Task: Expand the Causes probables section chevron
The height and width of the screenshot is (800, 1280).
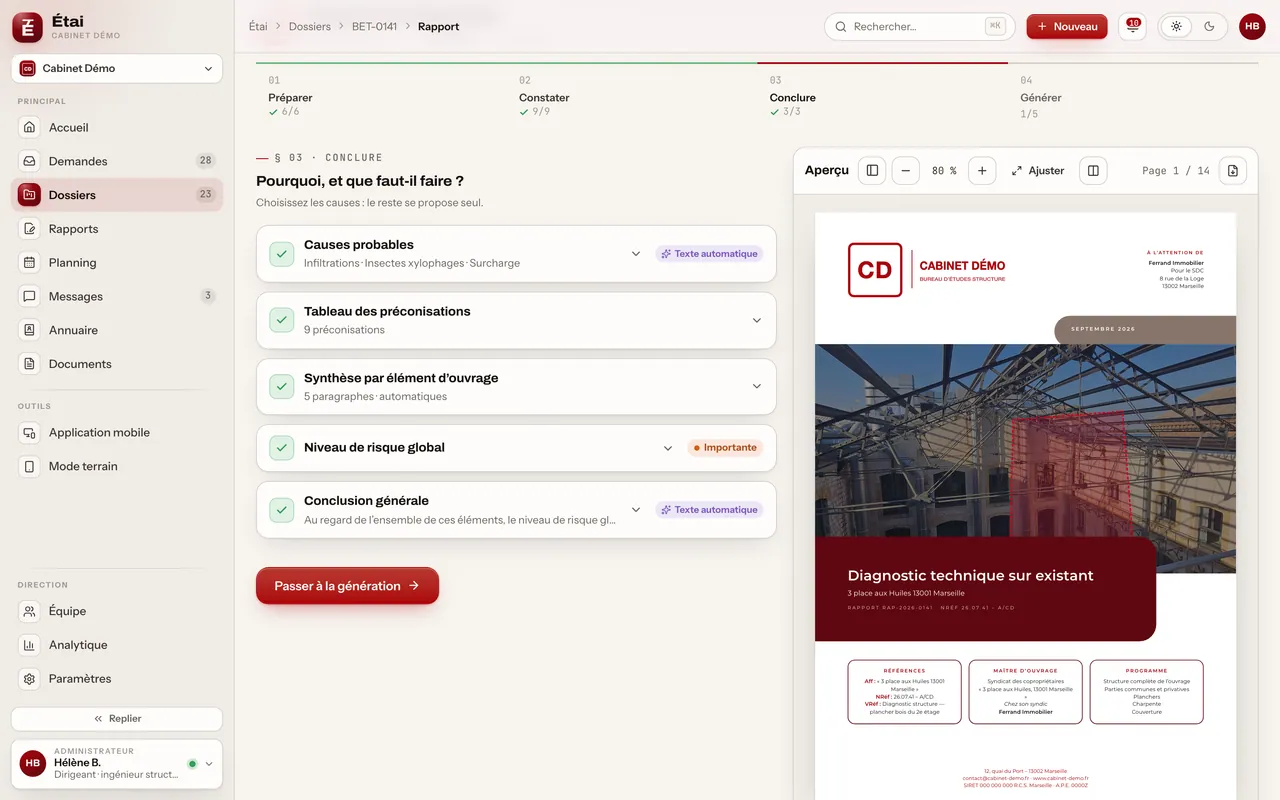Action: click(x=636, y=254)
